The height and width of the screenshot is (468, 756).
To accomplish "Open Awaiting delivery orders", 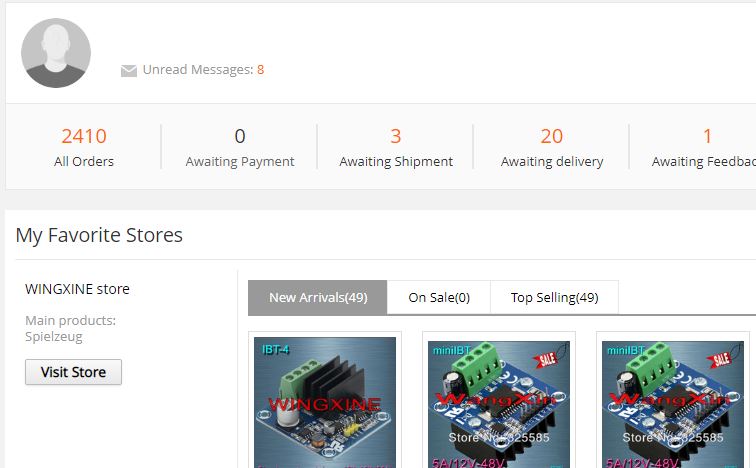I will [x=552, y=147].
